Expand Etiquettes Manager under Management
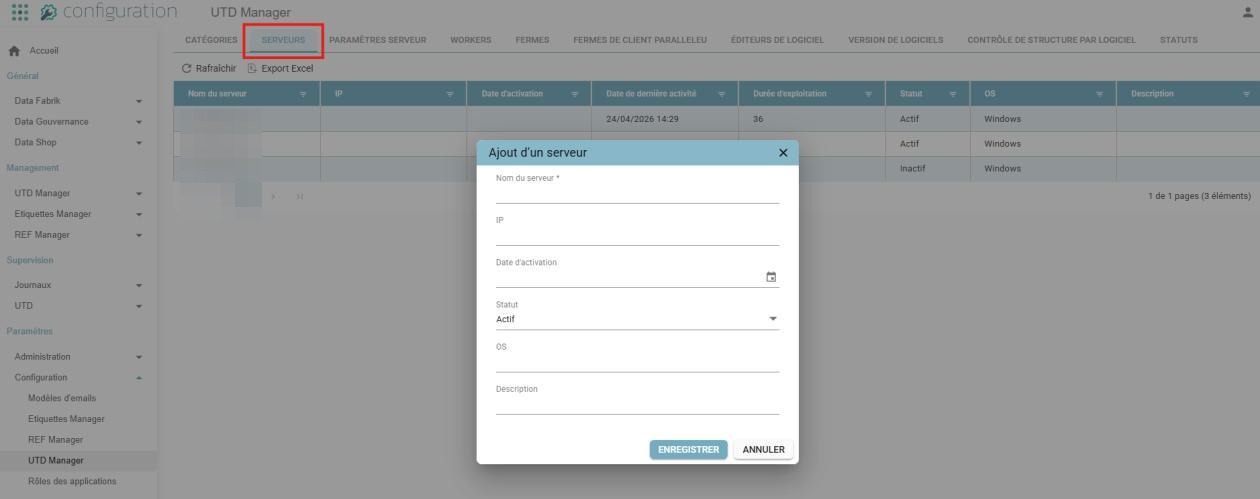Screen dimensions: 1260x499 (139, 215)
